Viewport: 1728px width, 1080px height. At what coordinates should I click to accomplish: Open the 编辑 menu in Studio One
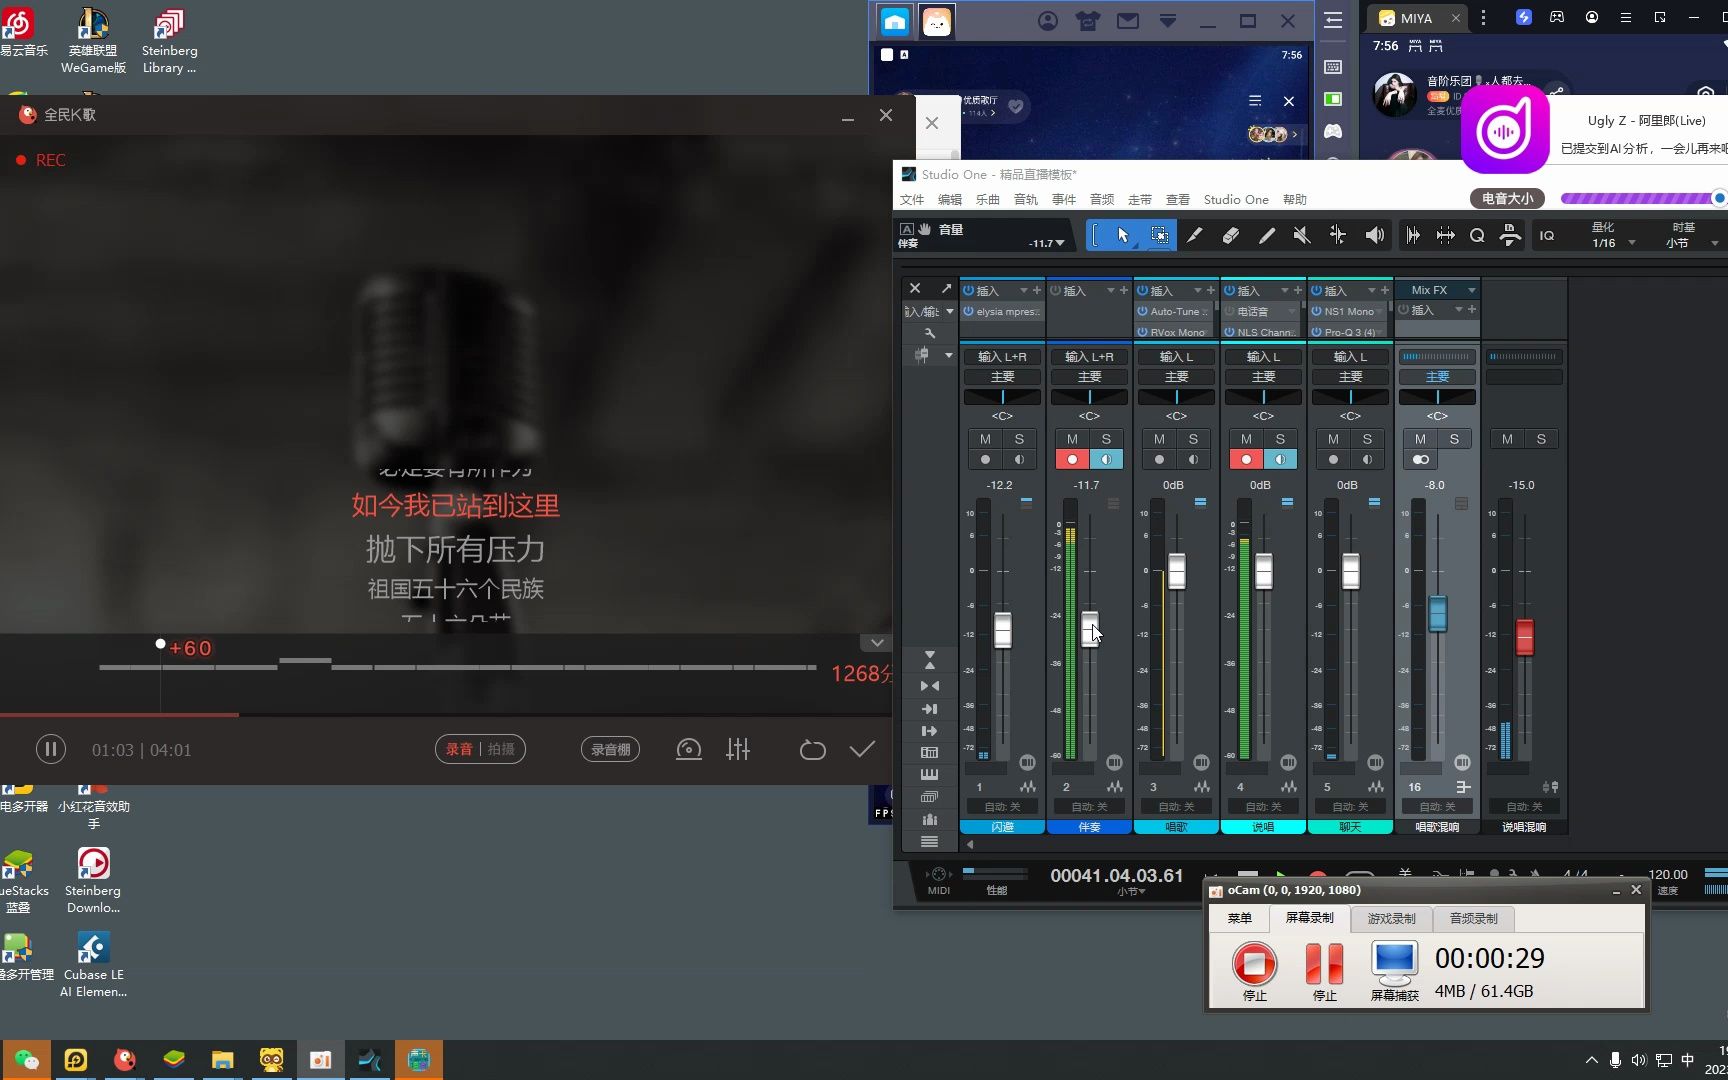[950, 199]
